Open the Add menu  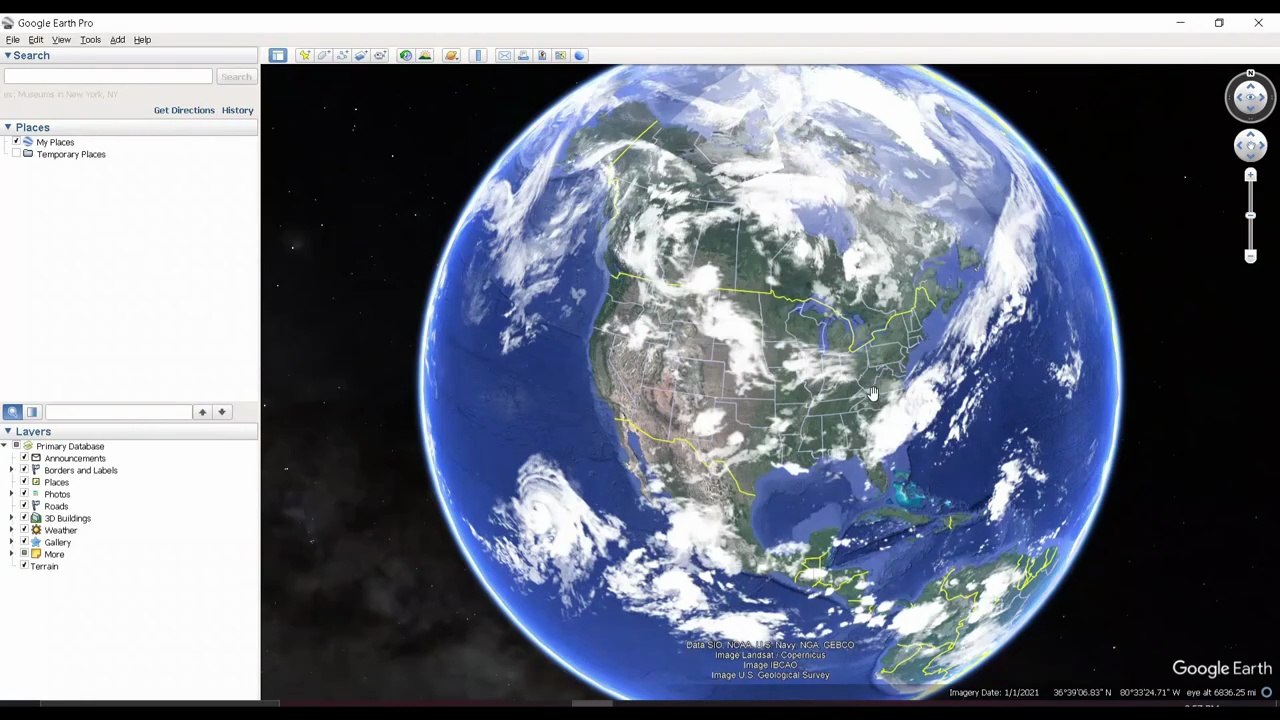coord(117,40)
